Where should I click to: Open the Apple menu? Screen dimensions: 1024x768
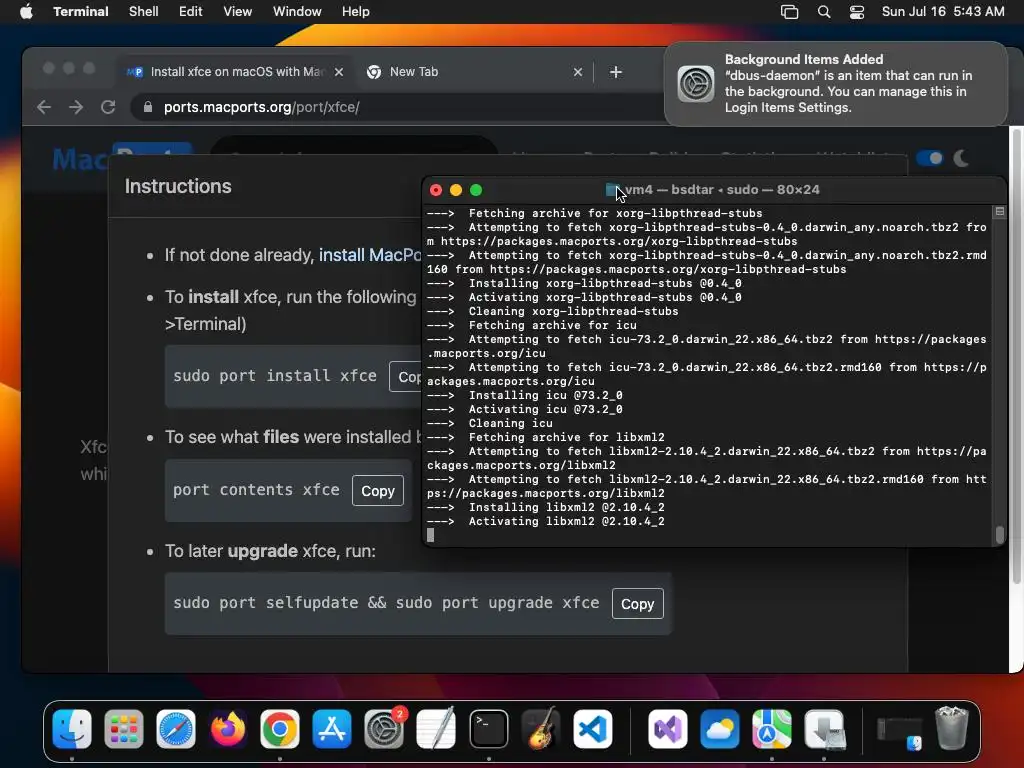click(x=26, y=12)
